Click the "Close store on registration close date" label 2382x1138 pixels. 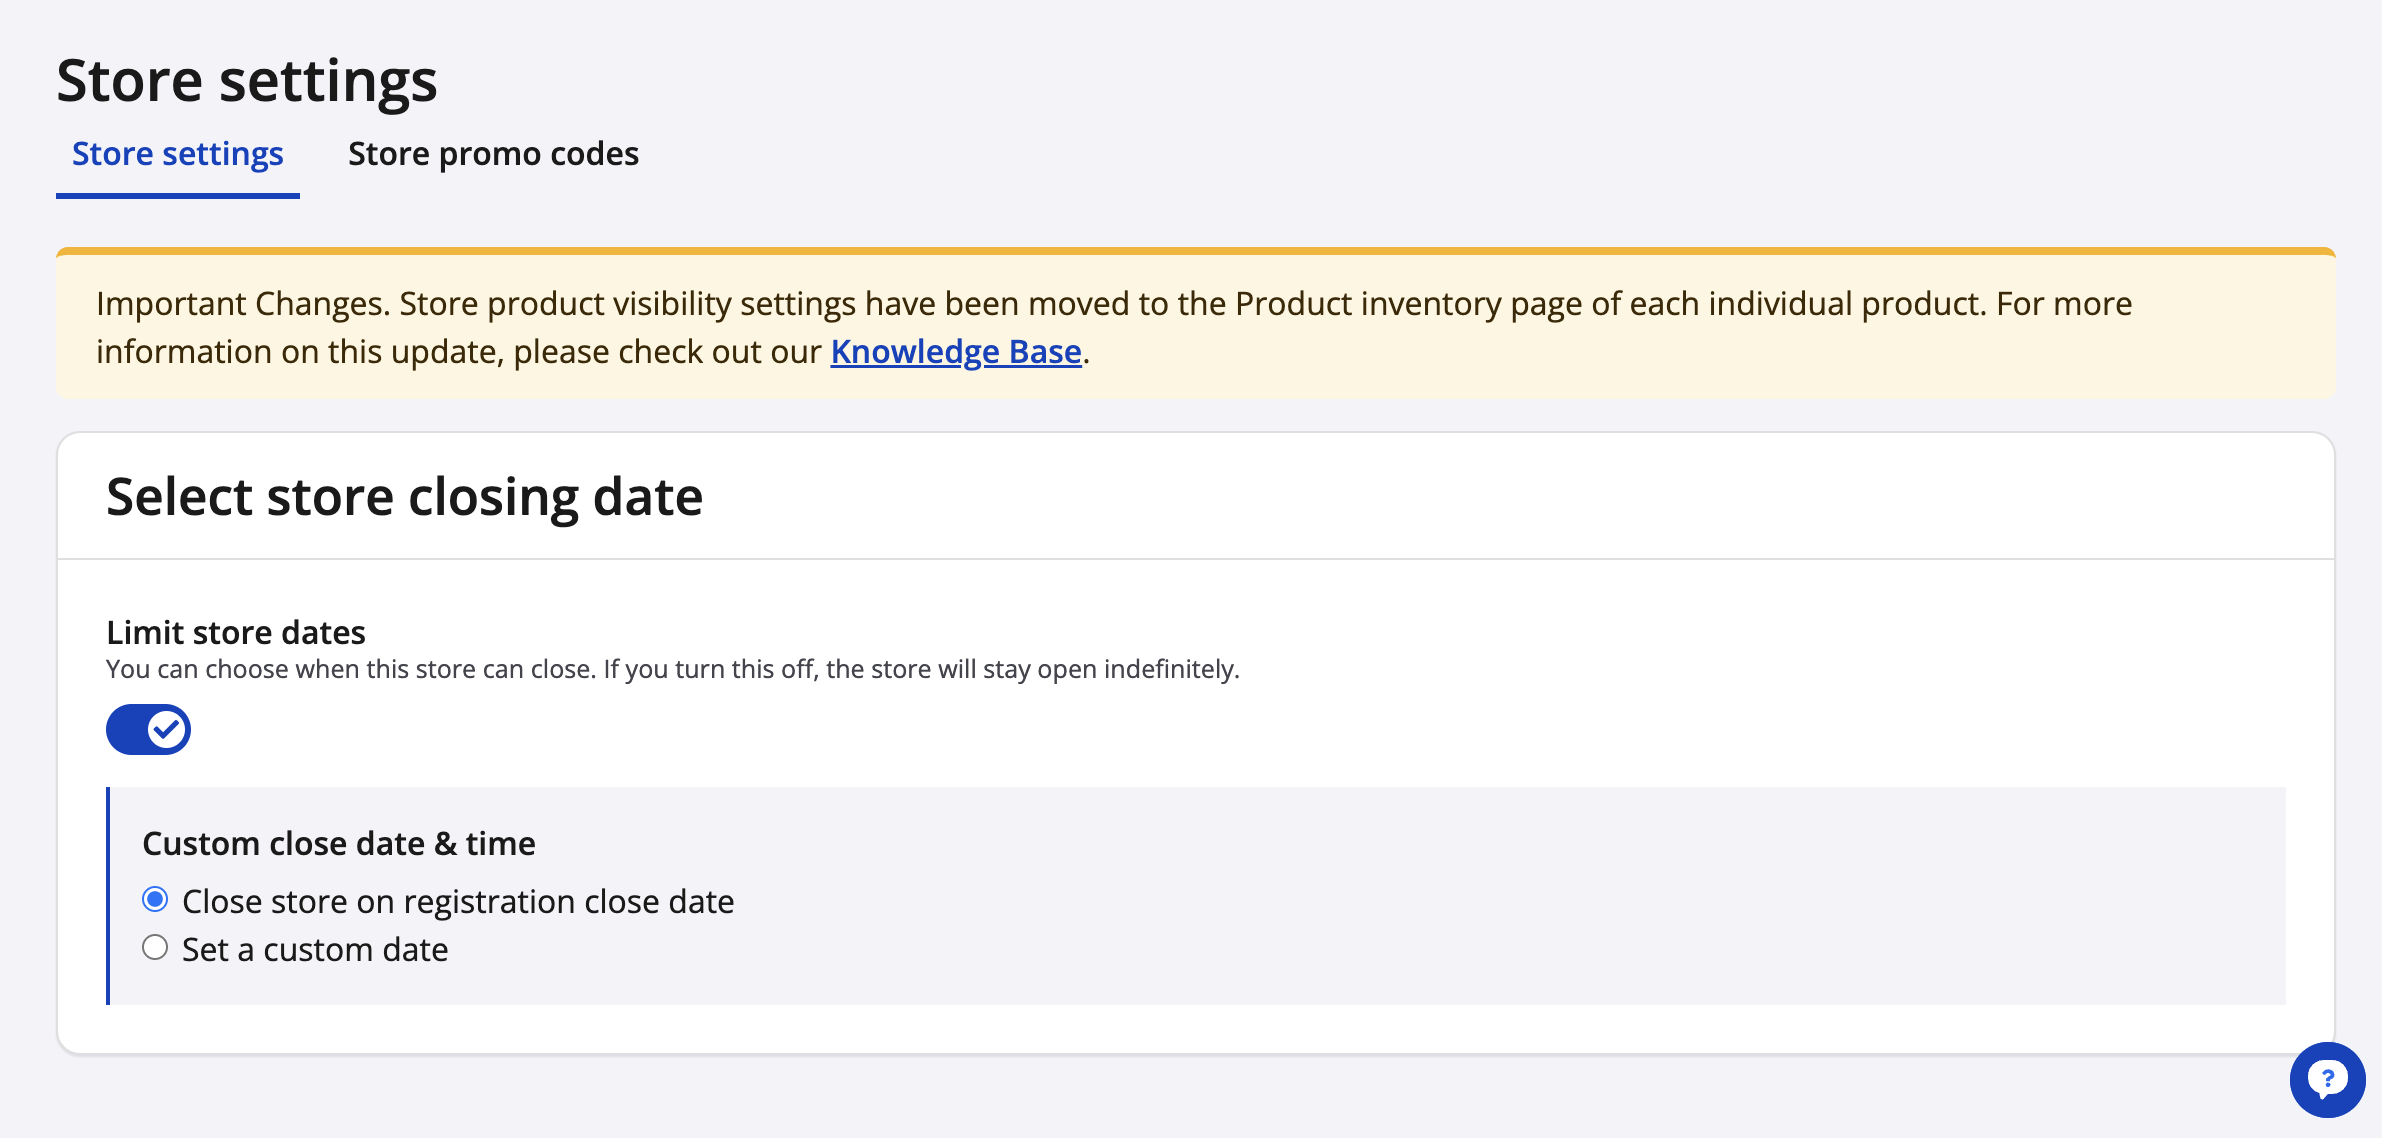(x=458, y=902)
